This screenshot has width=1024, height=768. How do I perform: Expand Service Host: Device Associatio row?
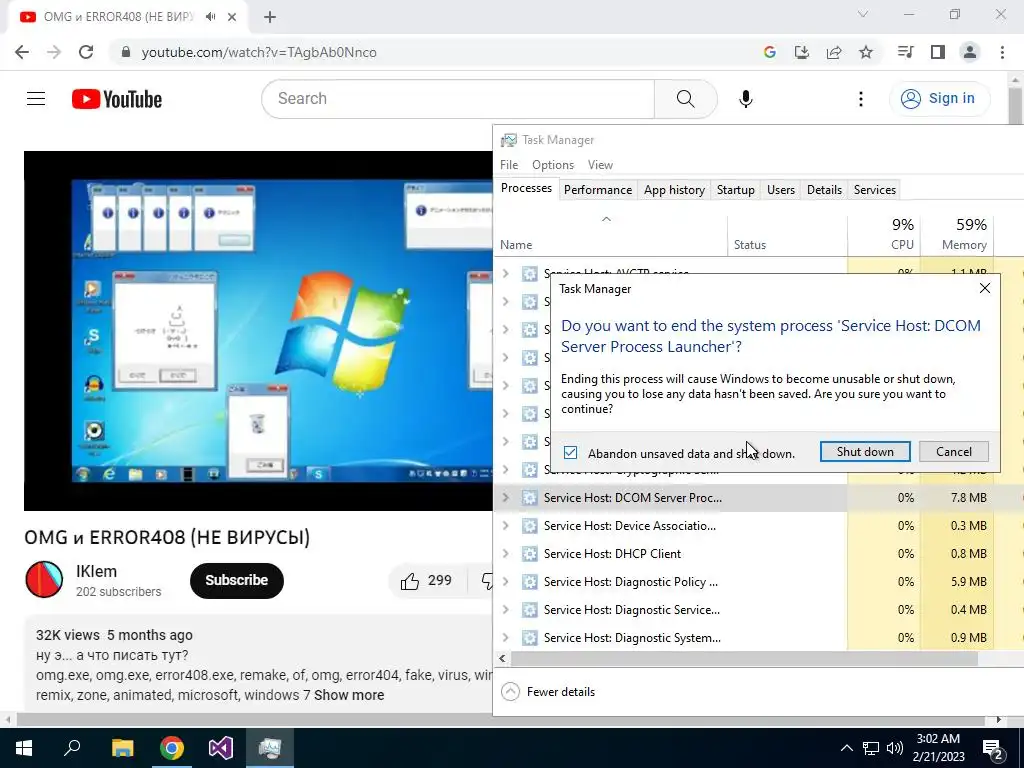click(x=505, y=526)
